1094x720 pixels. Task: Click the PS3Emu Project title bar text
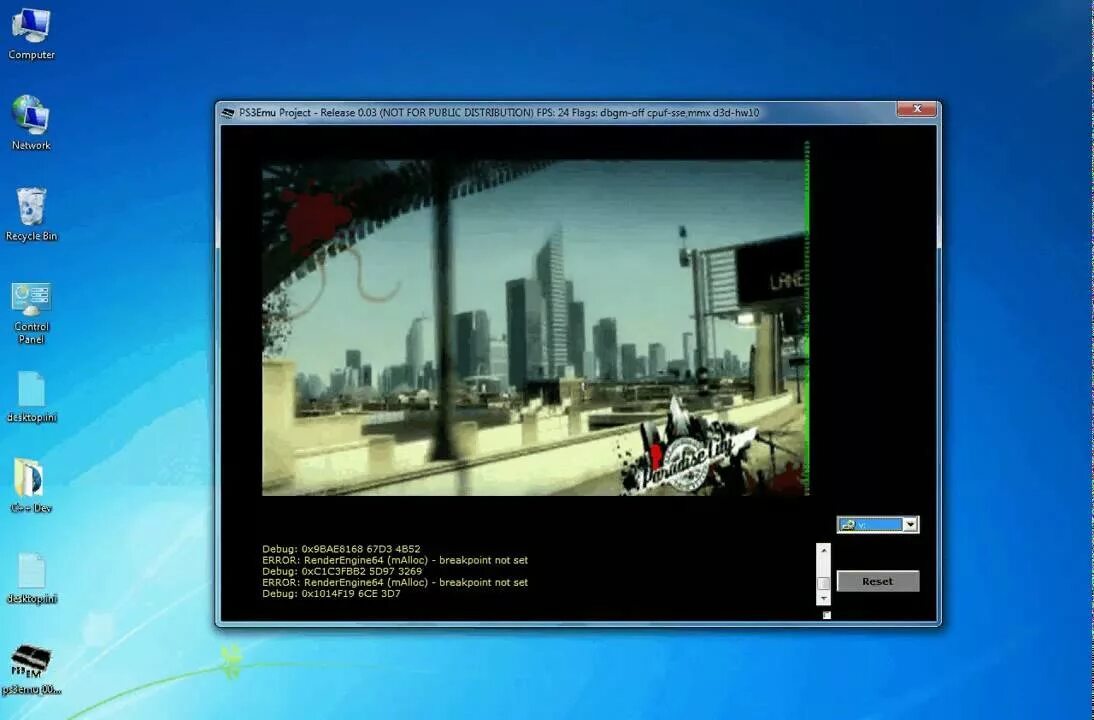tap(499, 112)
